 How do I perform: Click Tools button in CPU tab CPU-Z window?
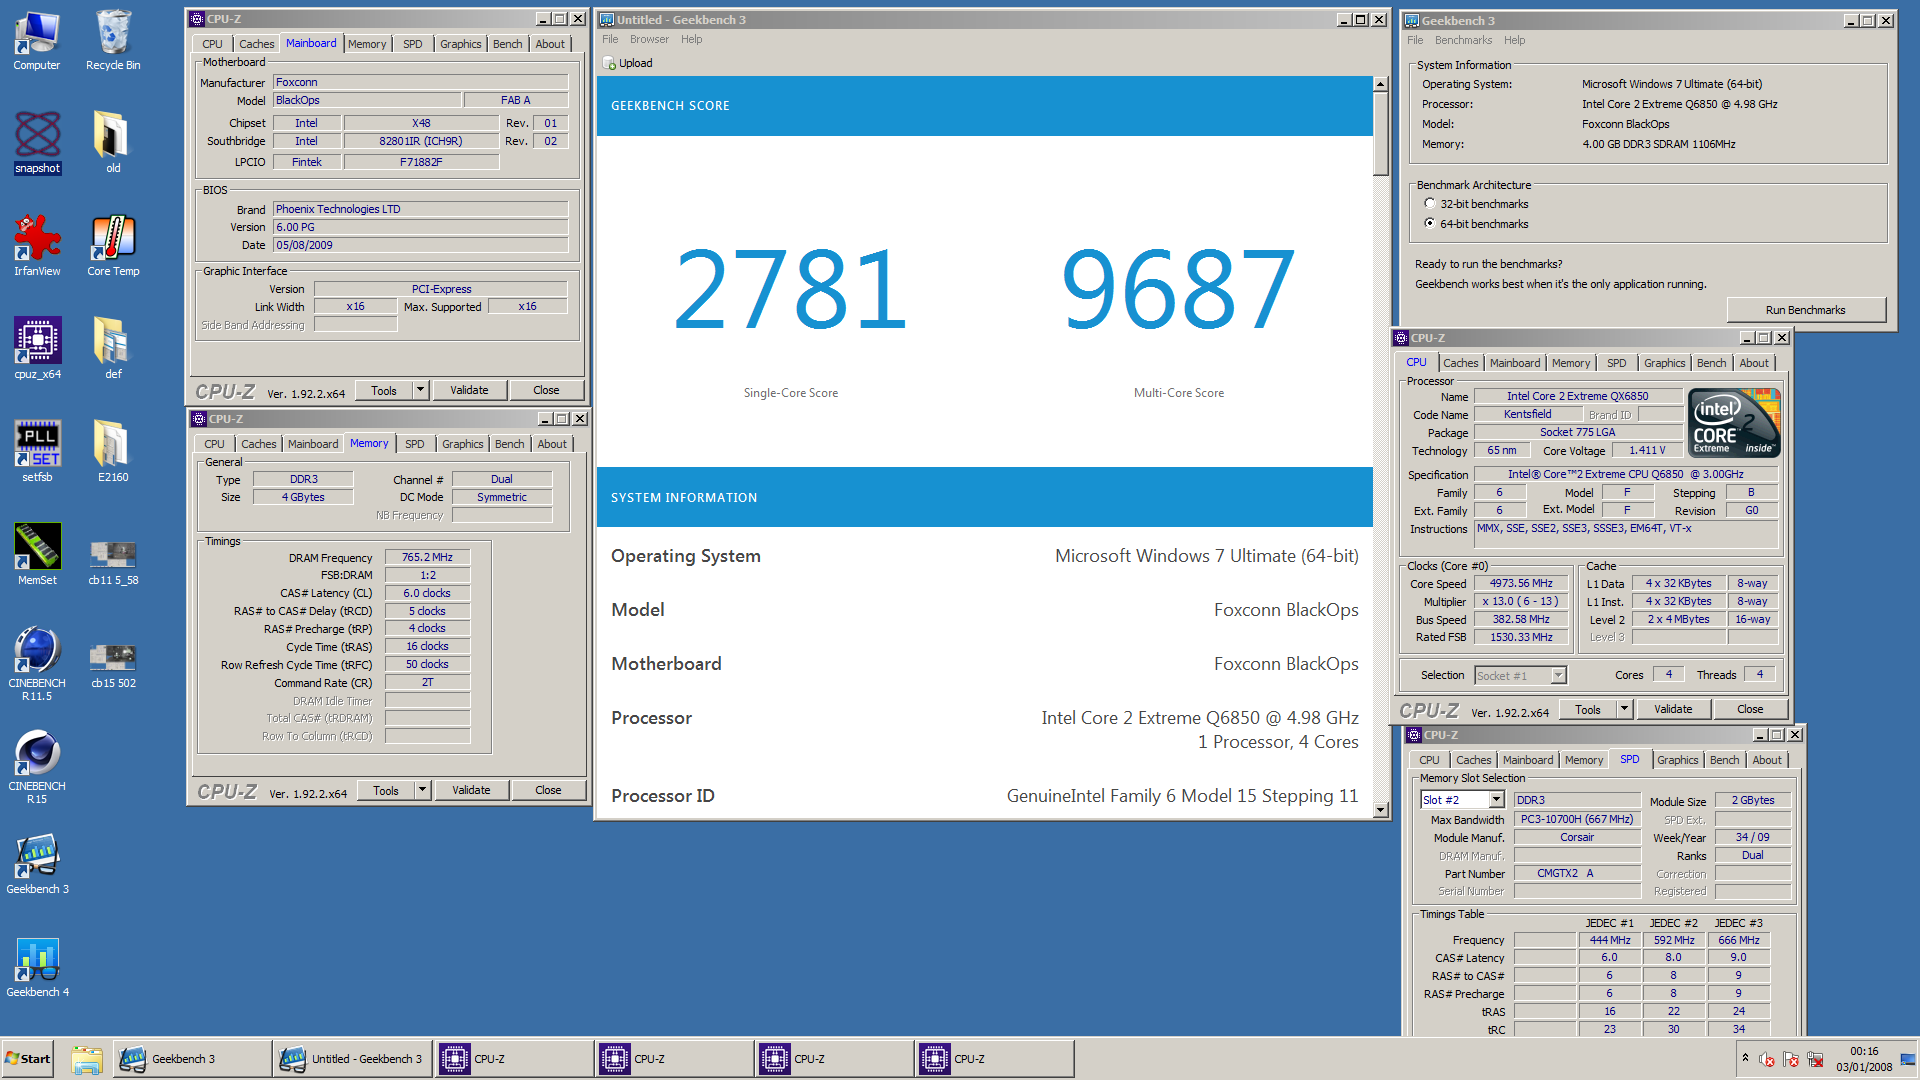point(1588,709)
